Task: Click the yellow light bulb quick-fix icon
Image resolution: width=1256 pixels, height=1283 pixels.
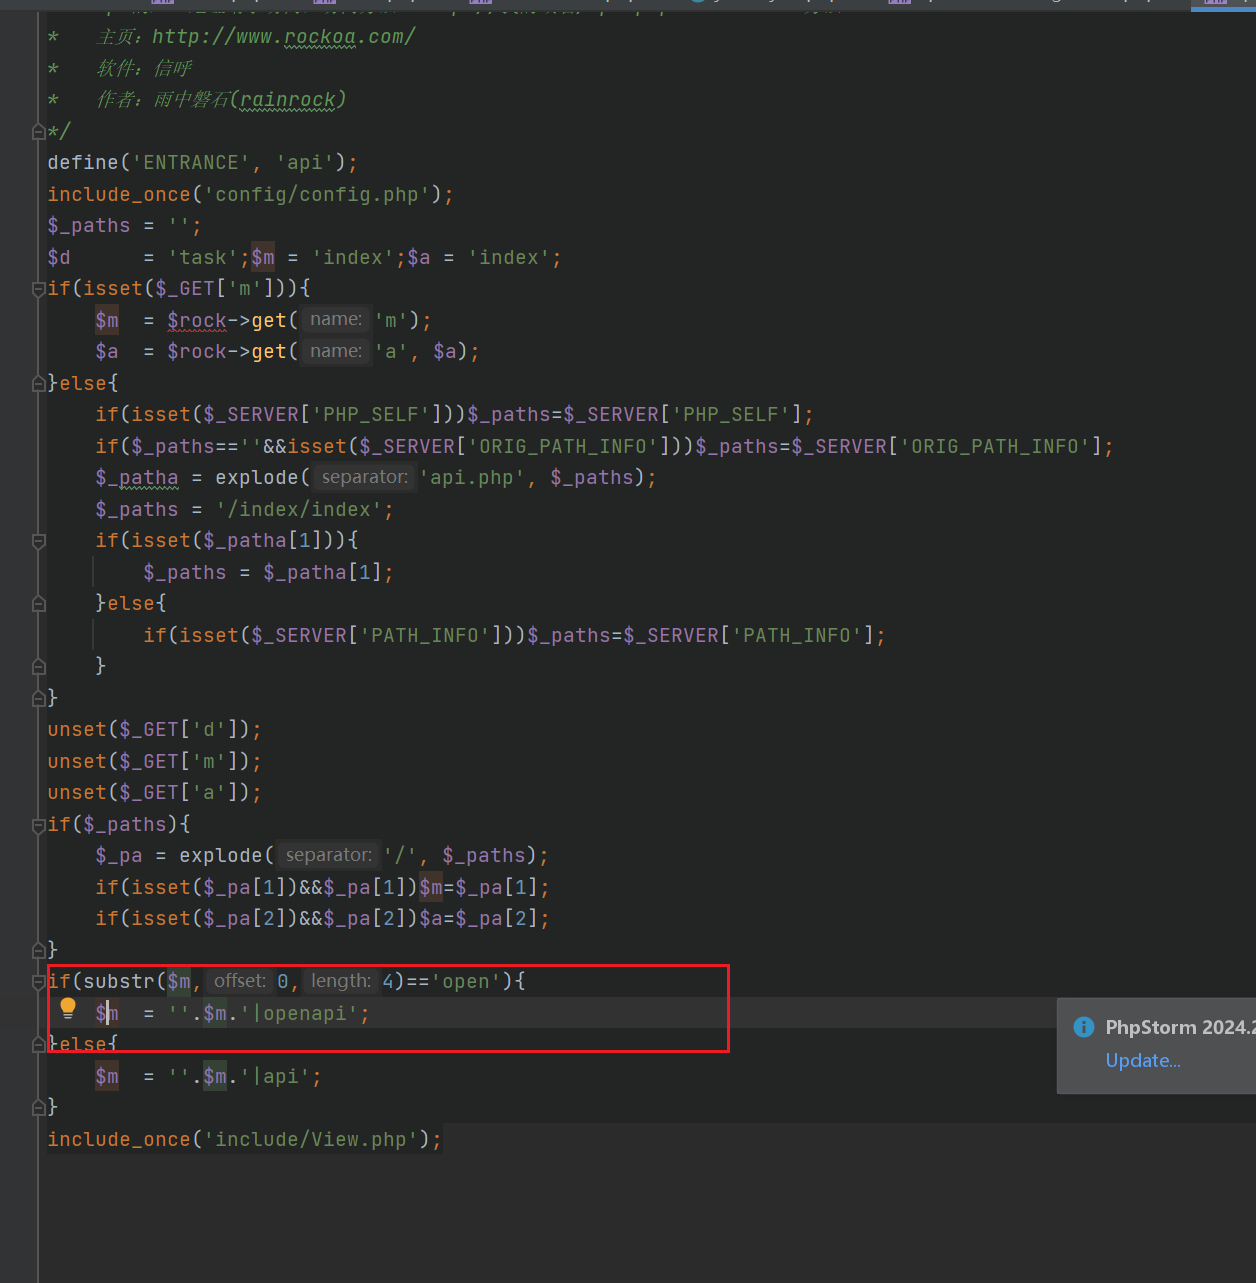Action: 68,1008
